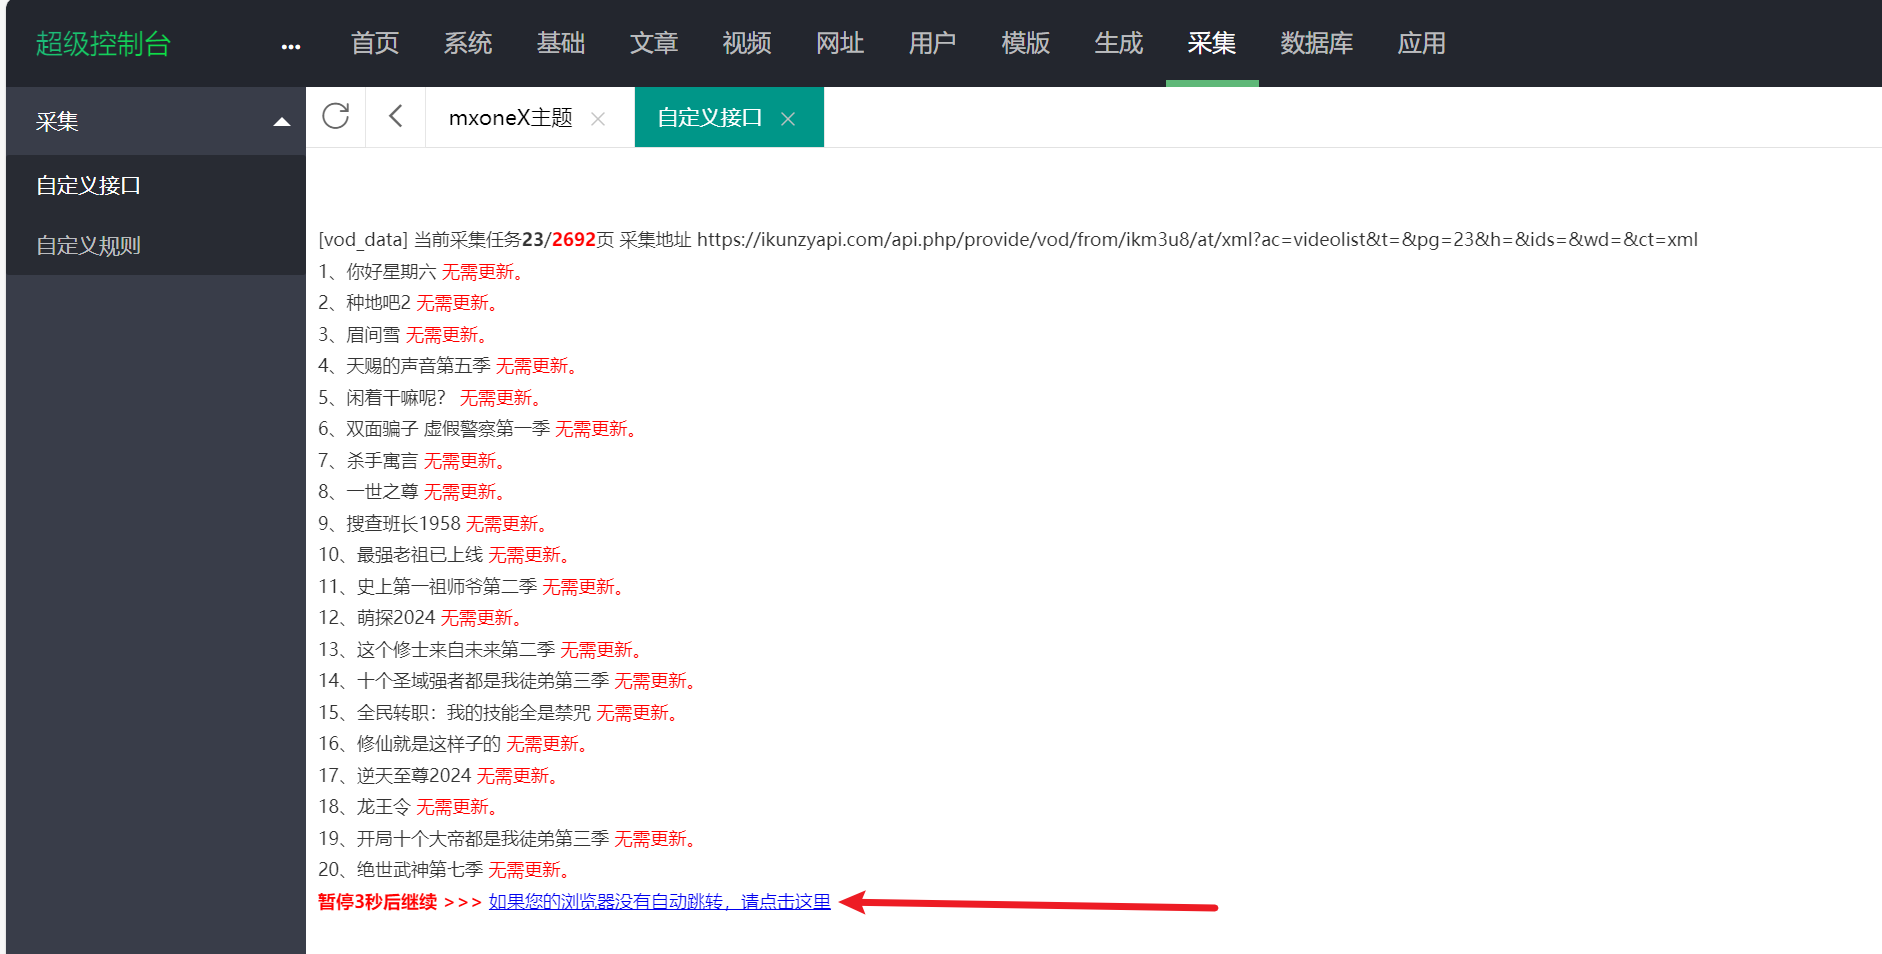Select the 采集 top menu item
The height and width of the screenshot is (954, 1882).
[1212, 43]
